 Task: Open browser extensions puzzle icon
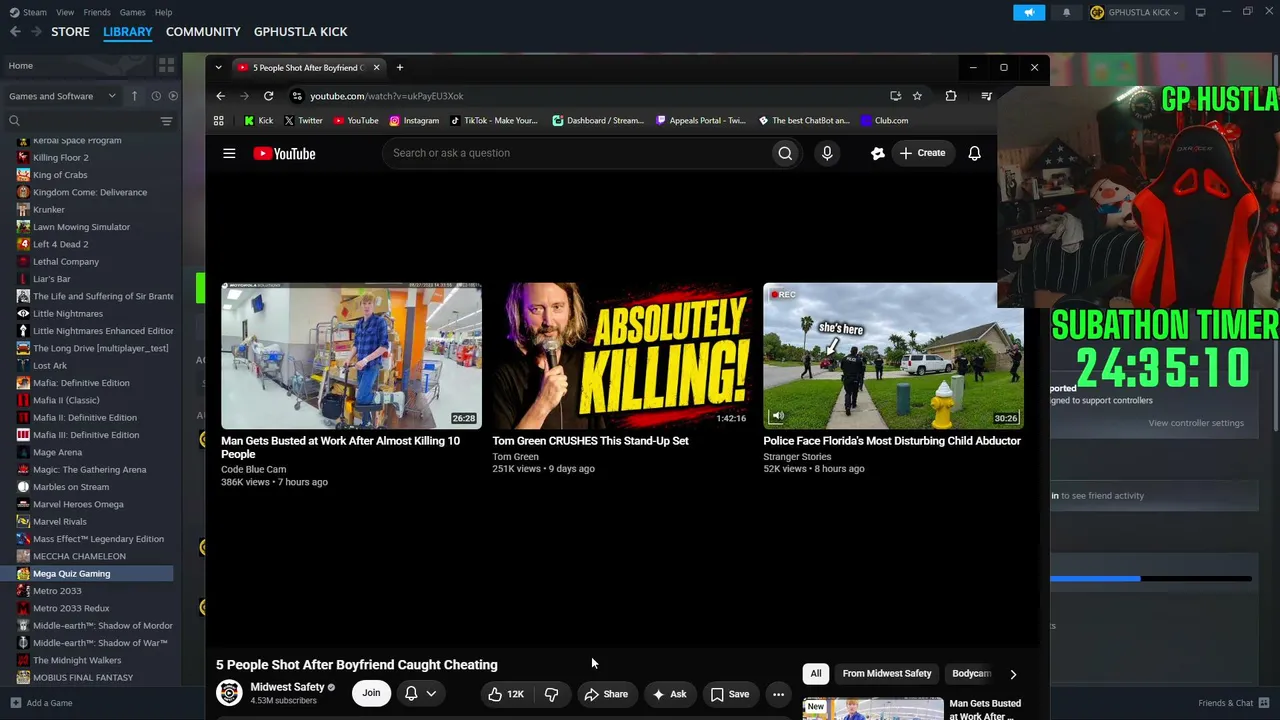point(951,96)
